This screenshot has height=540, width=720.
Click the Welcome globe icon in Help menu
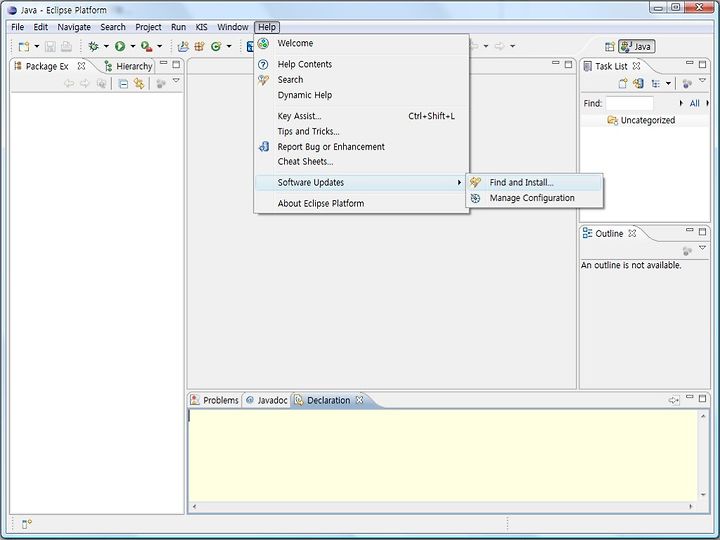point(263,44)
